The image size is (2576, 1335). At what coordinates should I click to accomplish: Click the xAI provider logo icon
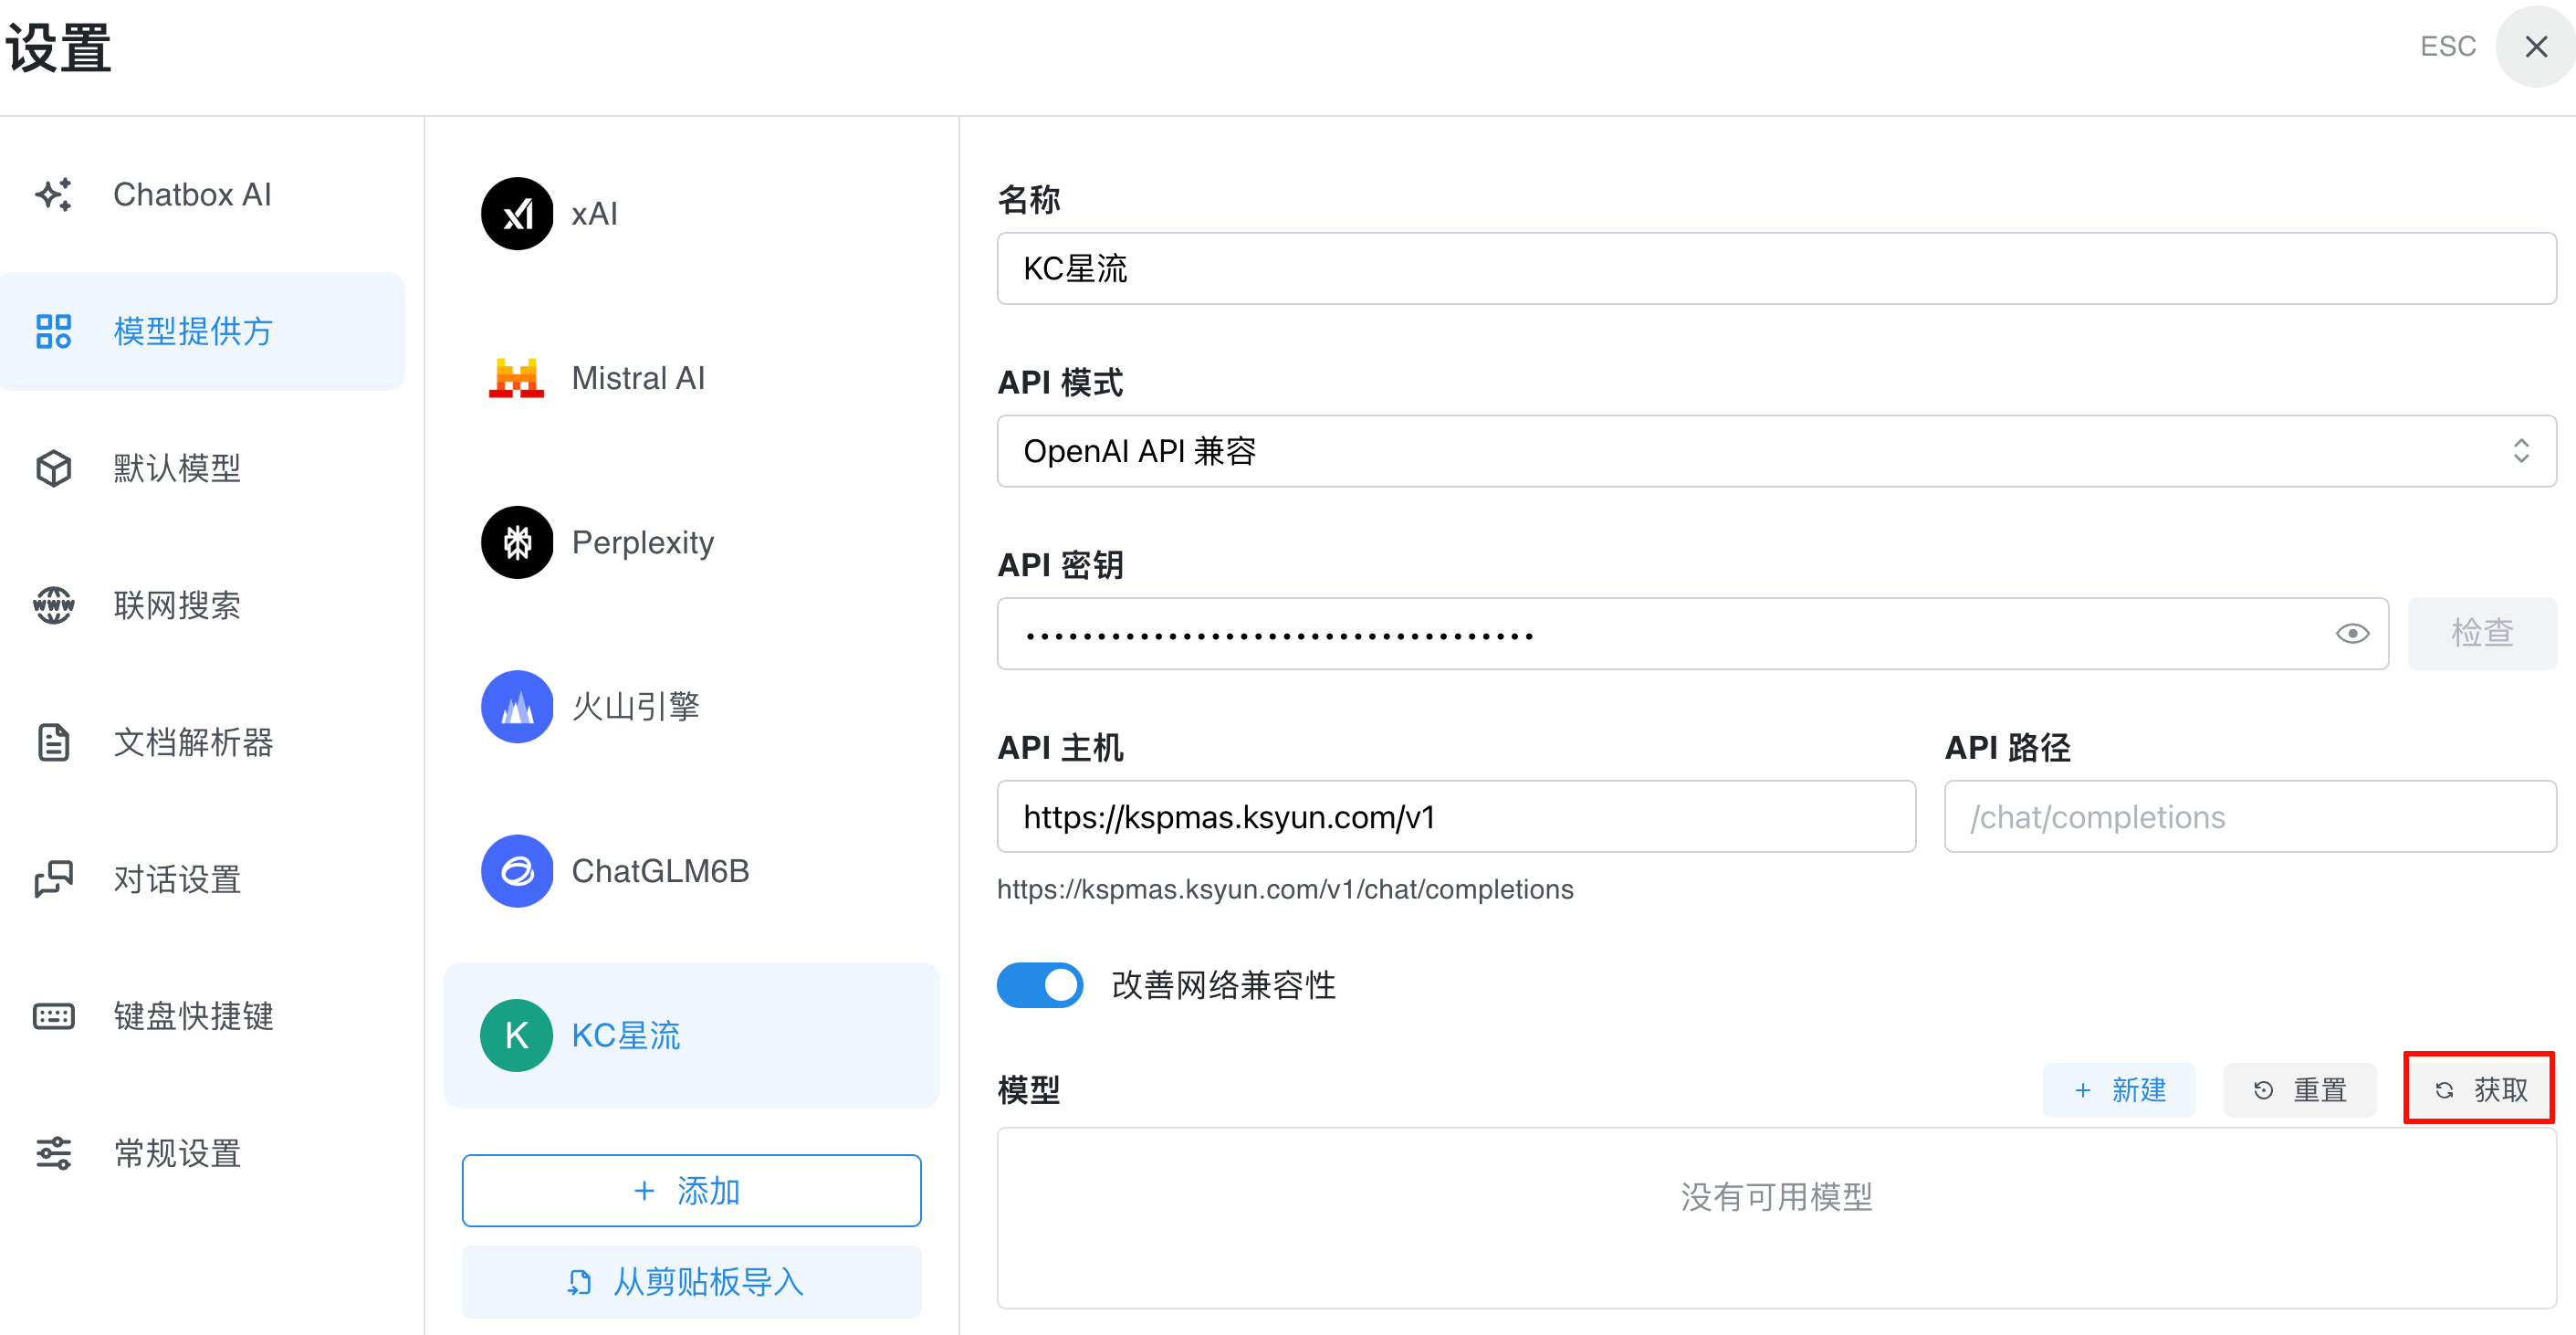tap(517, 213)
